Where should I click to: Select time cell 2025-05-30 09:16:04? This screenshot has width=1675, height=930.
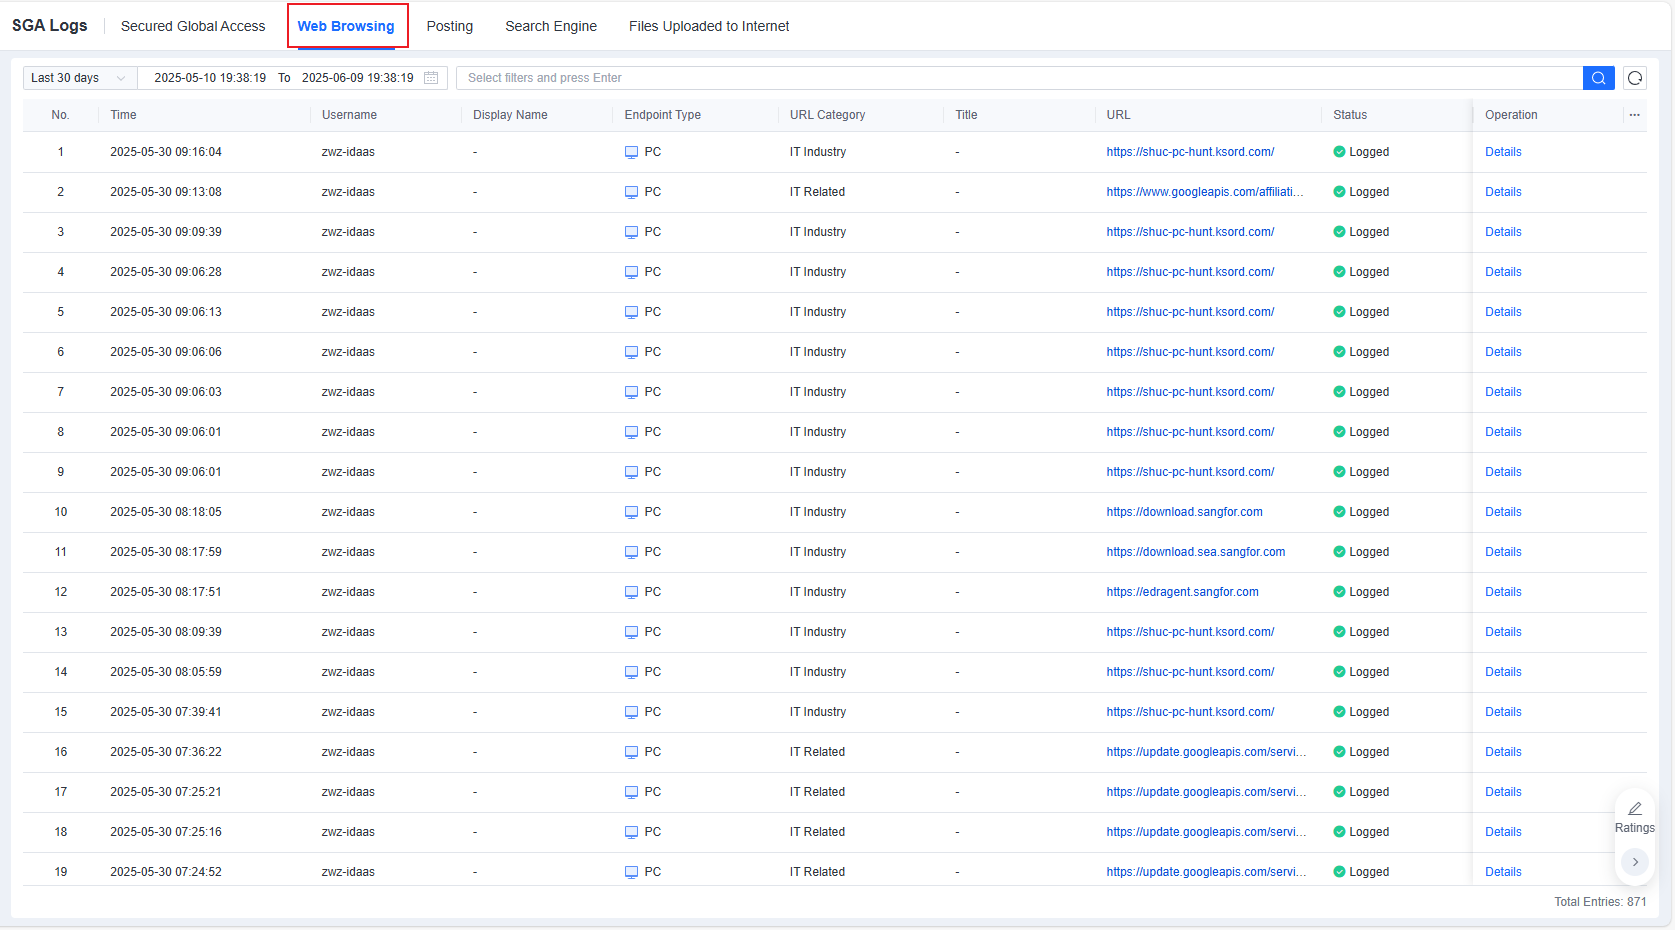[166, 152]
